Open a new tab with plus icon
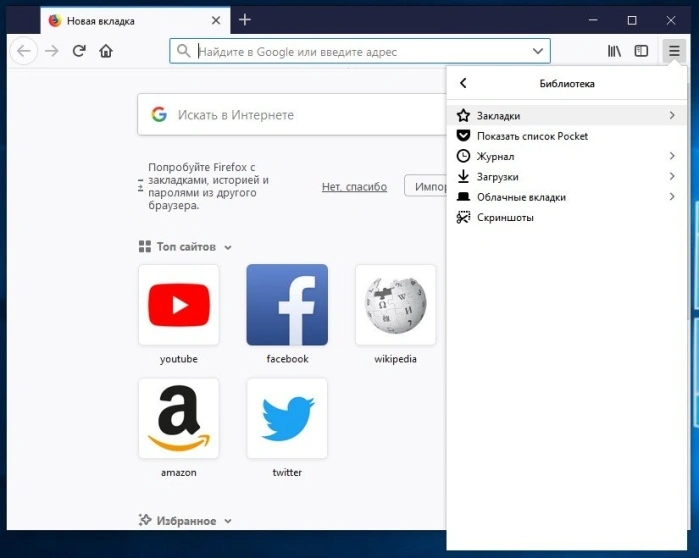The height and width of the screenshot is (558, 699). 245,20
